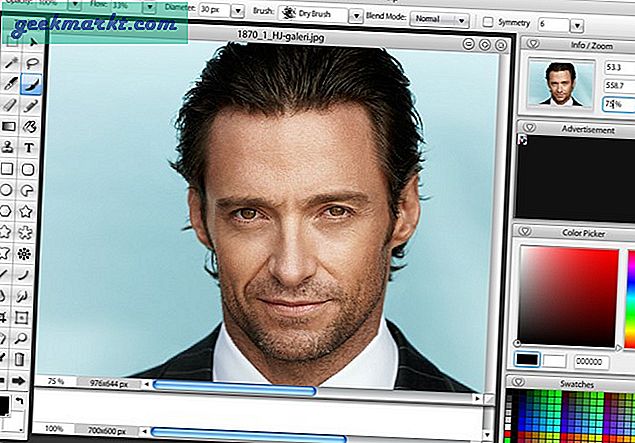635x443 pixels.
Task: Select the Transform tool with square frame icon
Action: point(21,317)
